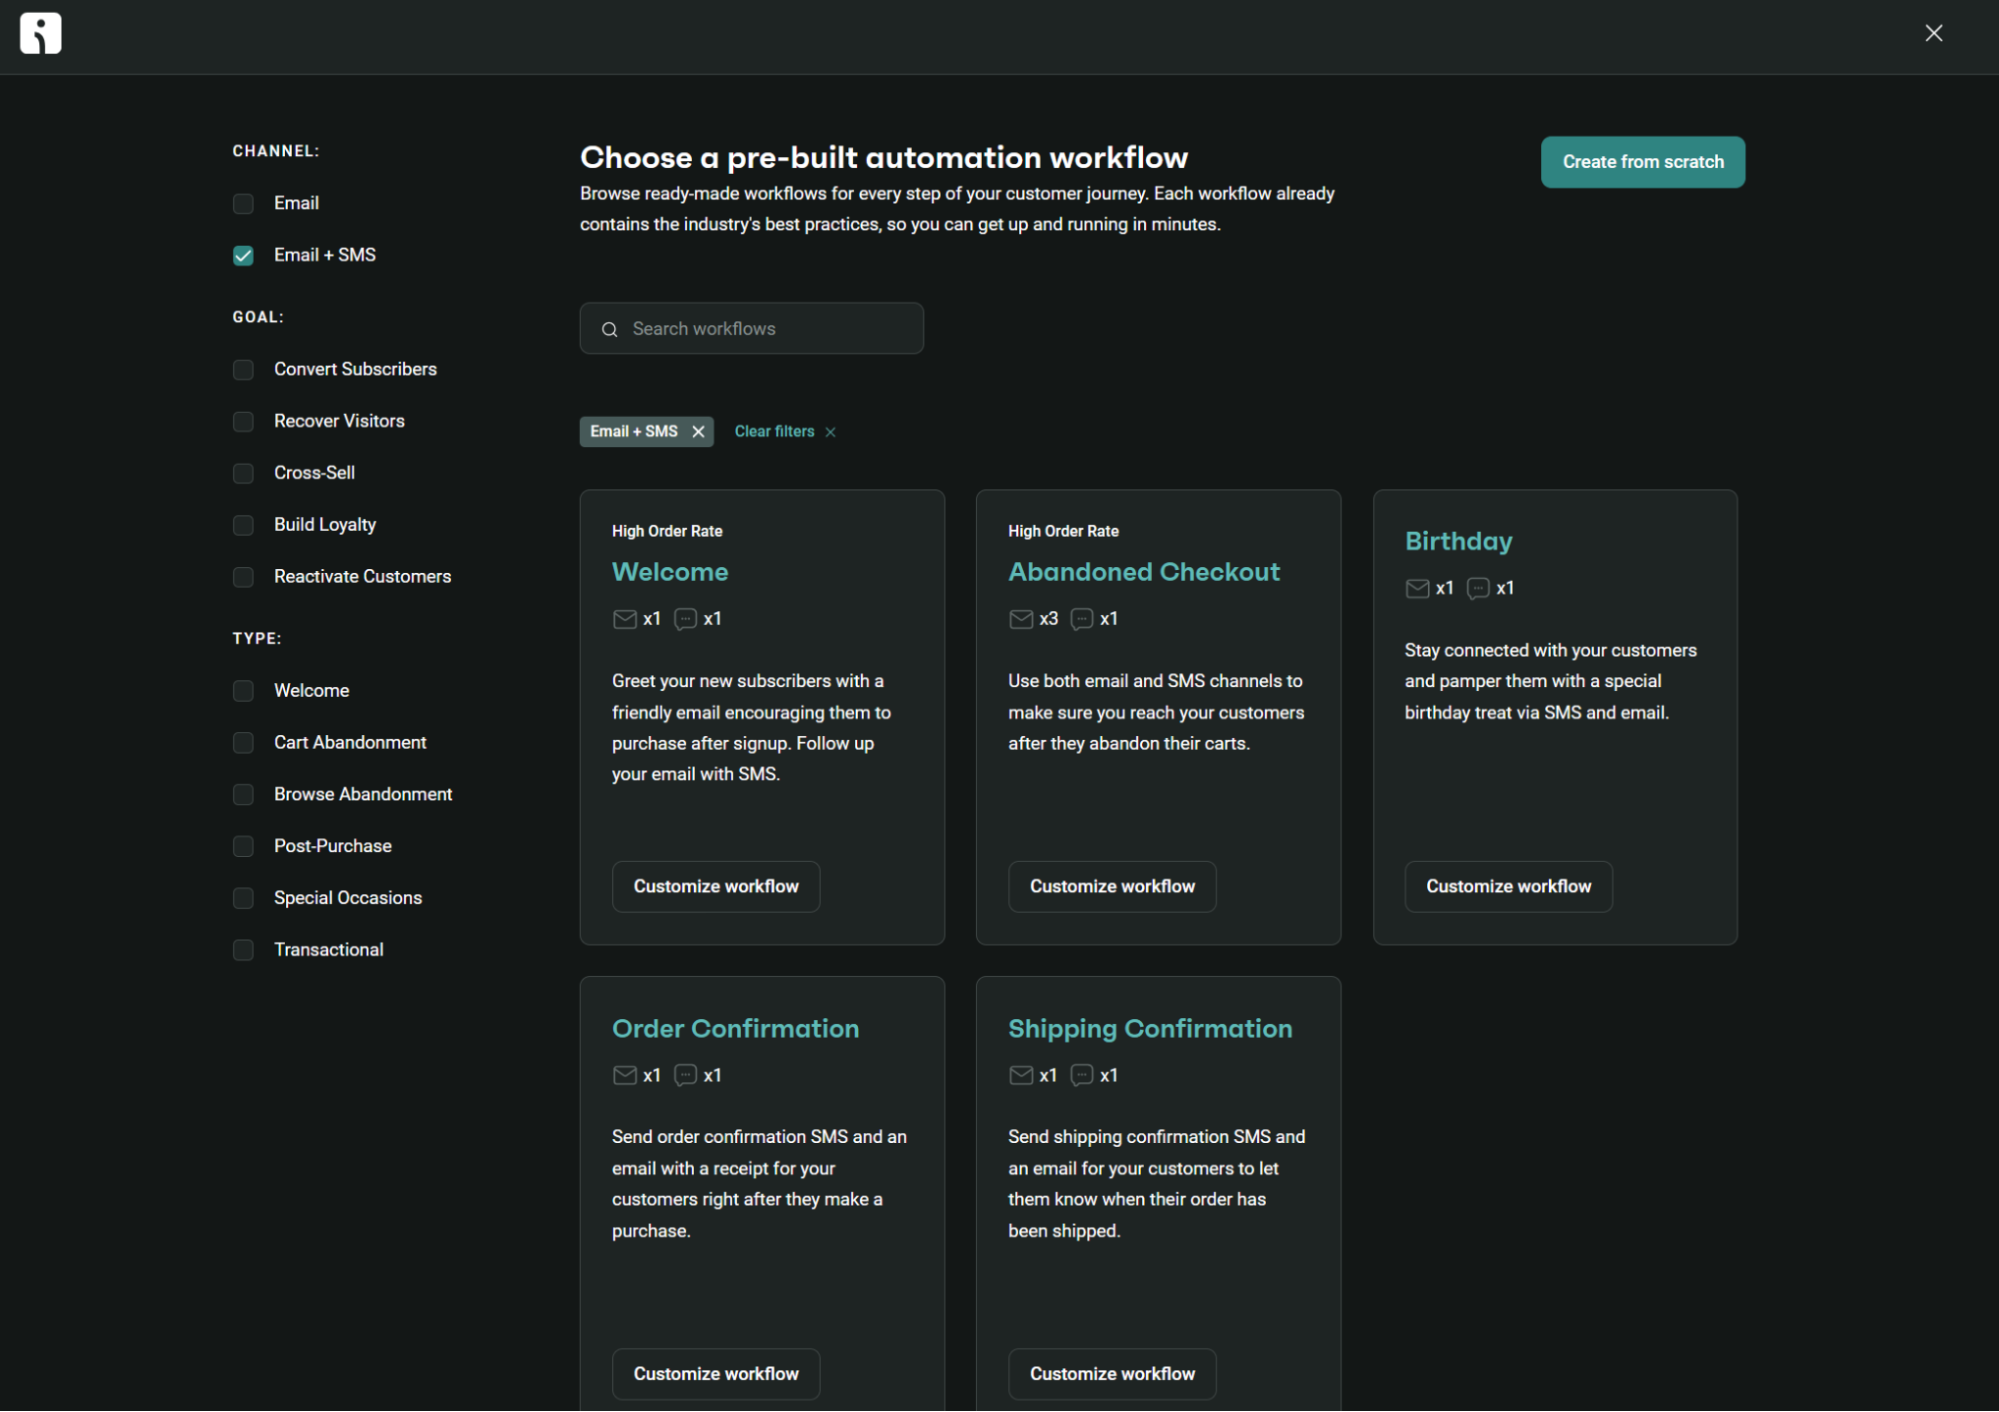Click the x3 email count on Abandoned Checkout
Image resolution: width=1999 pixels, height=1412 pixels.
pyautogui.click(x=1048, y=619)
